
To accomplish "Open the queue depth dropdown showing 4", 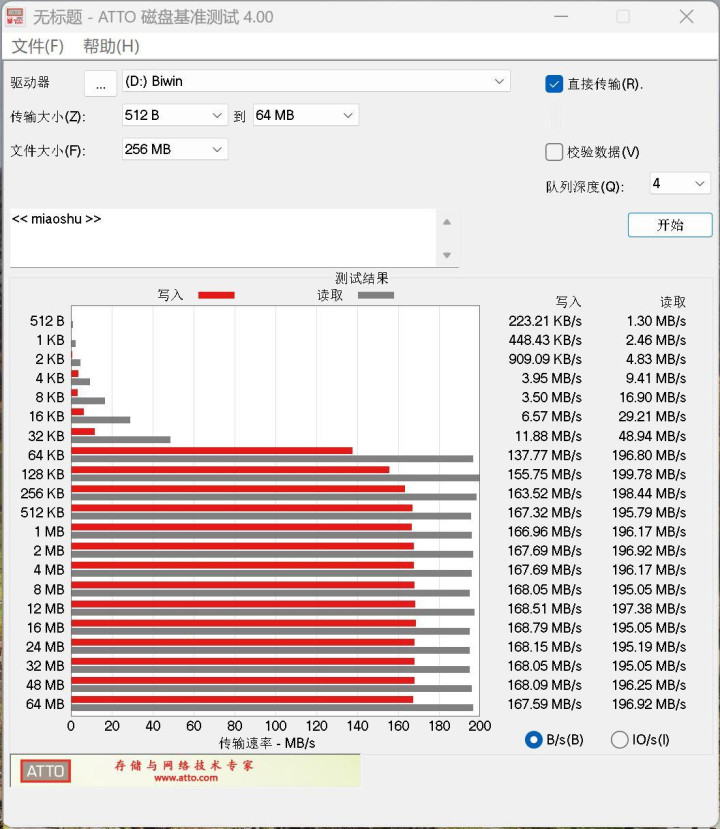I will (680, 183).
